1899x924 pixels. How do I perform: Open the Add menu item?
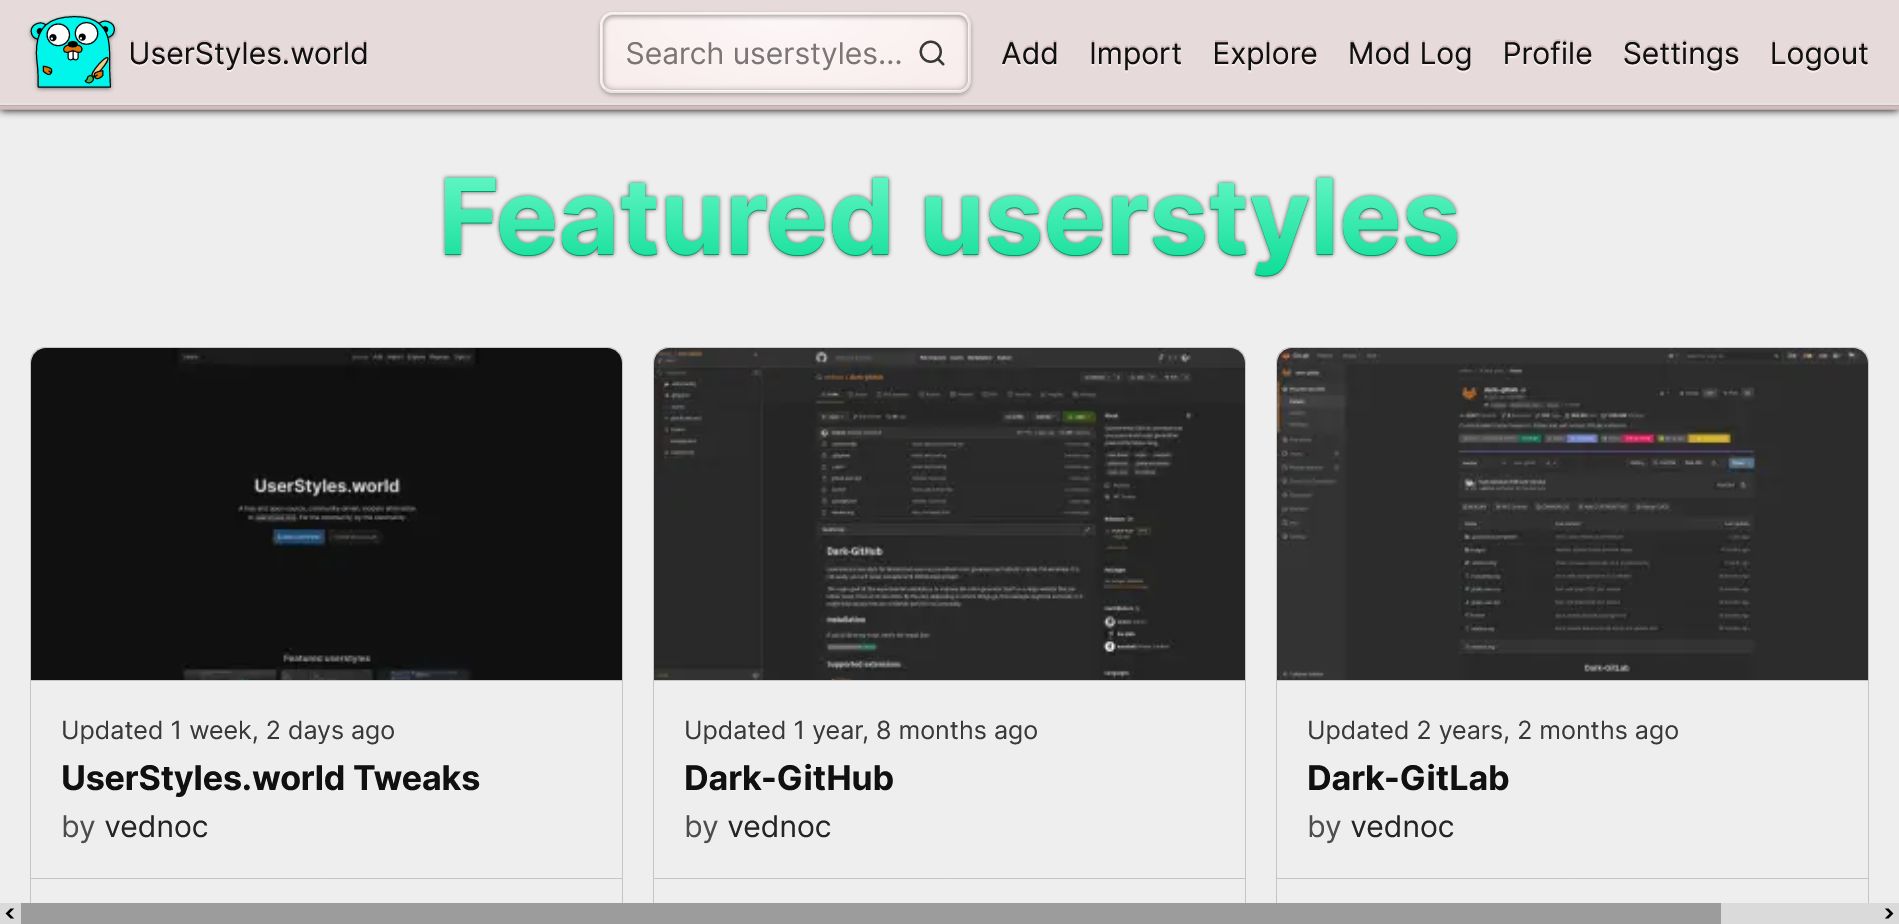pyautogui.click(x=1029, y=53)
